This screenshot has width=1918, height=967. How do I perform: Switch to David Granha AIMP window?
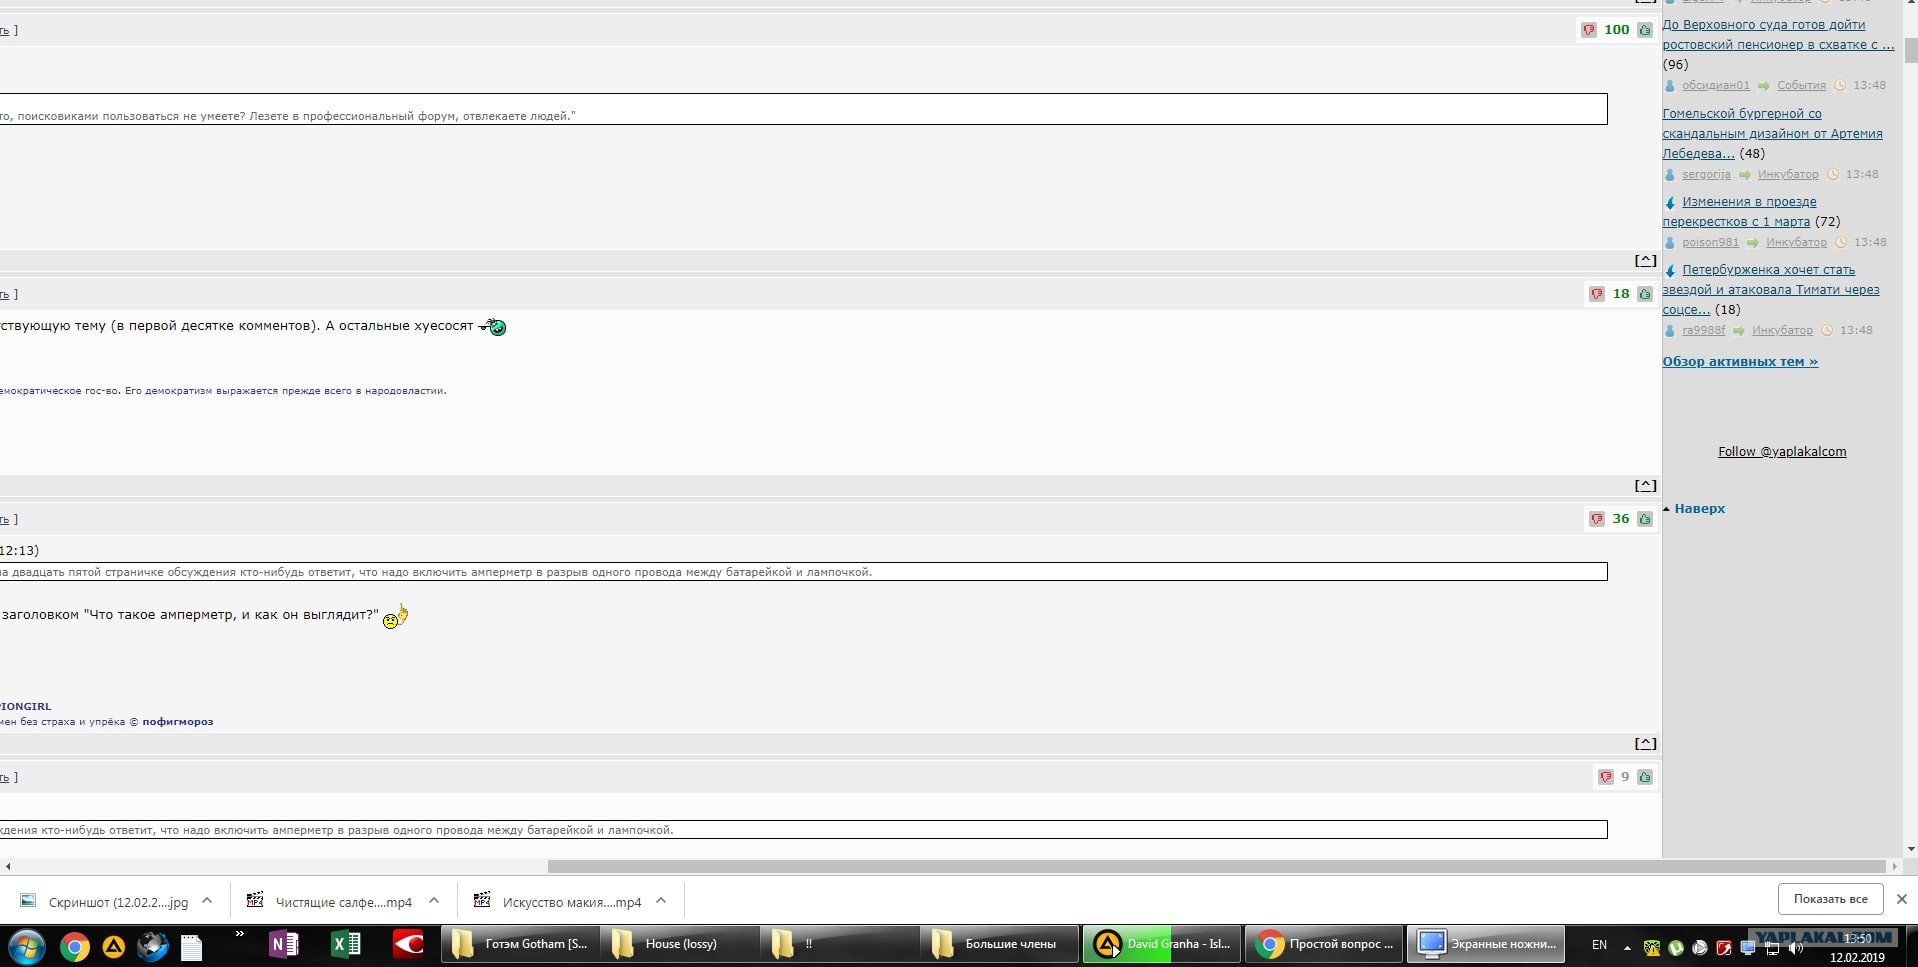(x=1162, y=944)
